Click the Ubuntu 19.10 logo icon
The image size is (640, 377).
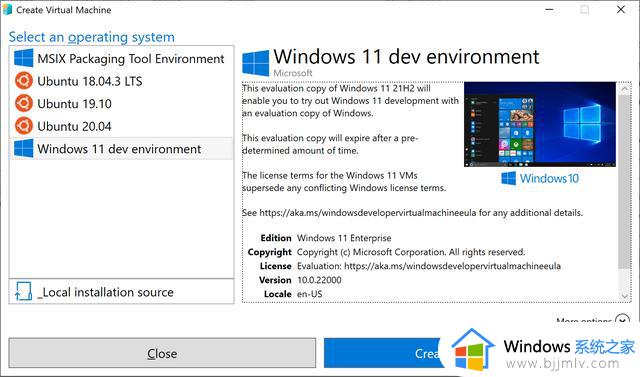[x=24, y=103]
